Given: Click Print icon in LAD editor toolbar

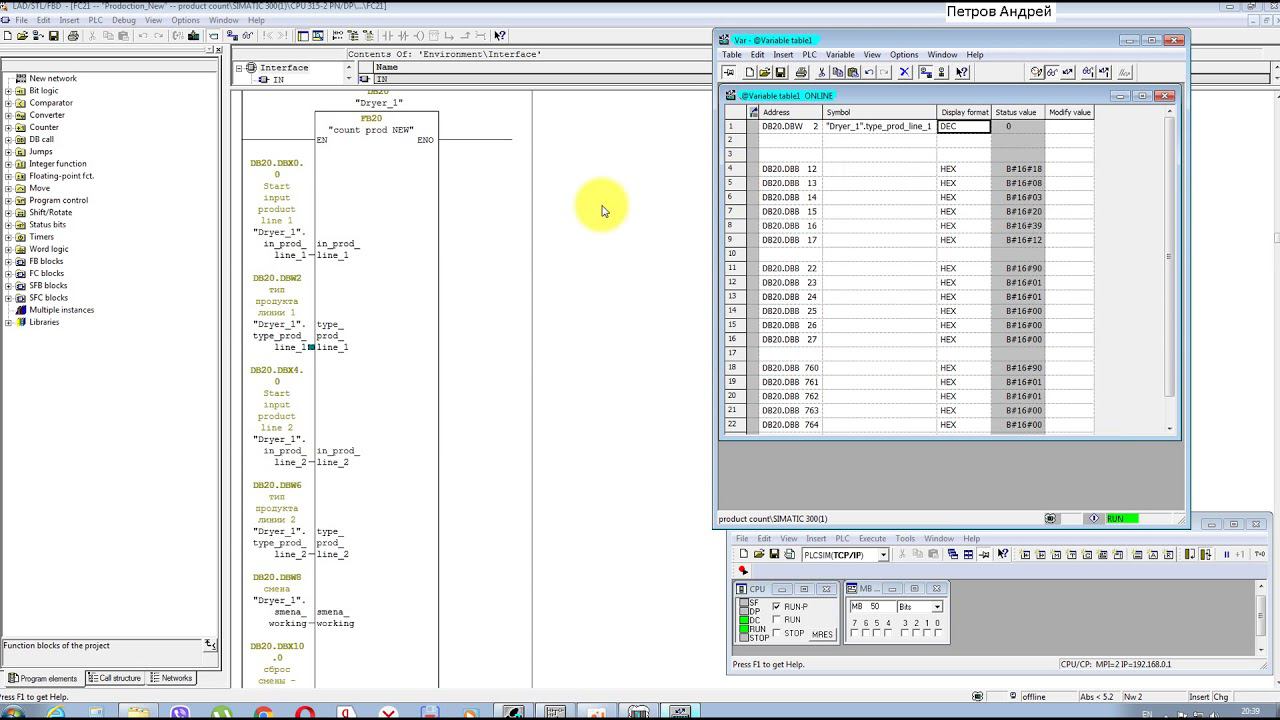Looking at the screenshot, I should 73,36.
